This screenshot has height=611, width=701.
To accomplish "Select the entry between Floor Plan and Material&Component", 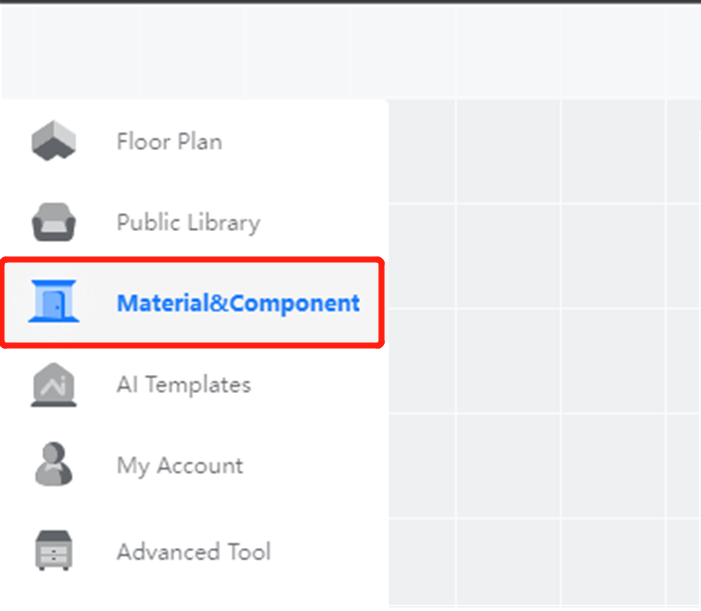I will [188, 222].
